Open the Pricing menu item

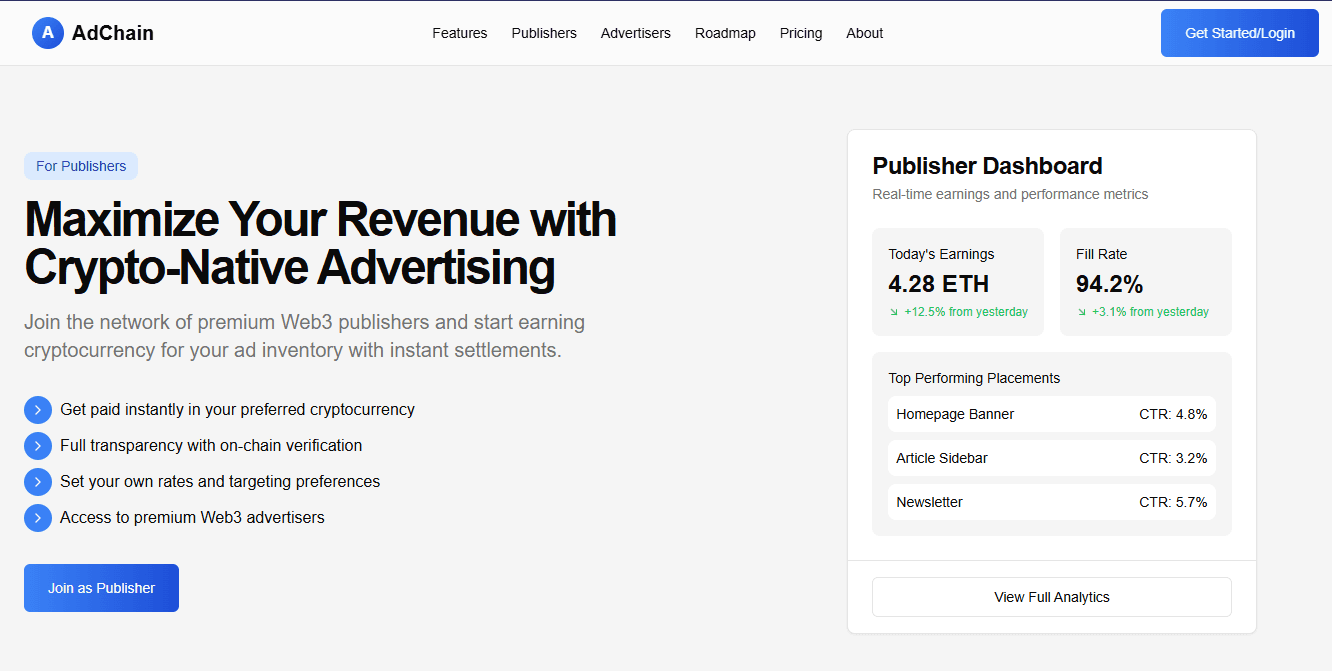pyautogui.click(x=801, y=33)
